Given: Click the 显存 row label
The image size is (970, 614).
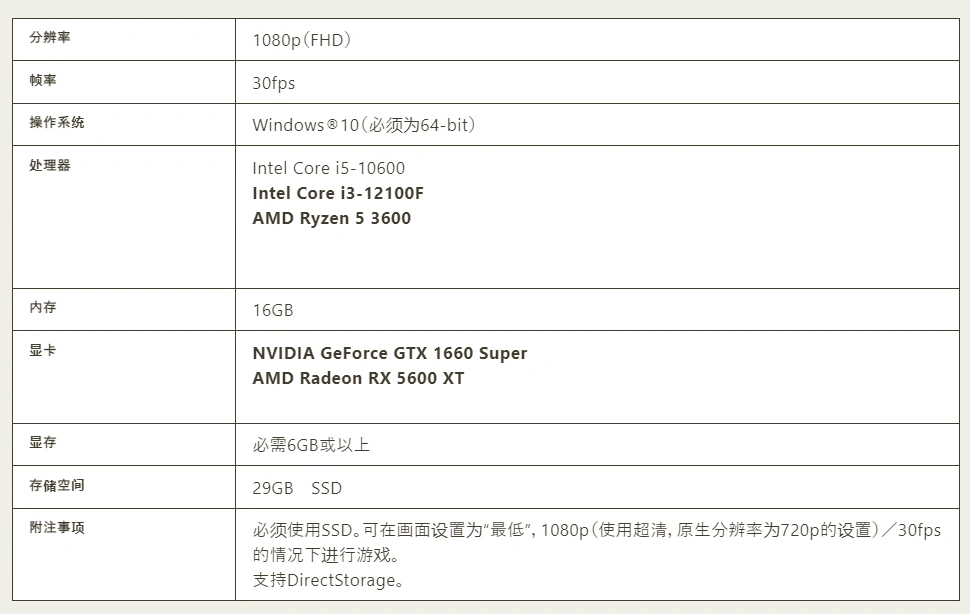Looking at the screenshot, I should coord(43,443).
